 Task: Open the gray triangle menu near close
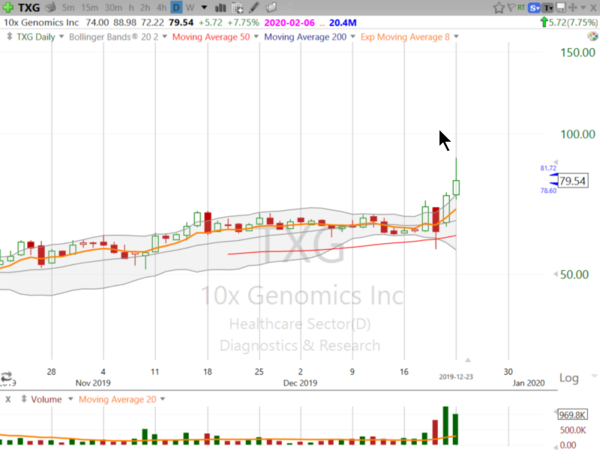click(x=583, y=7)
